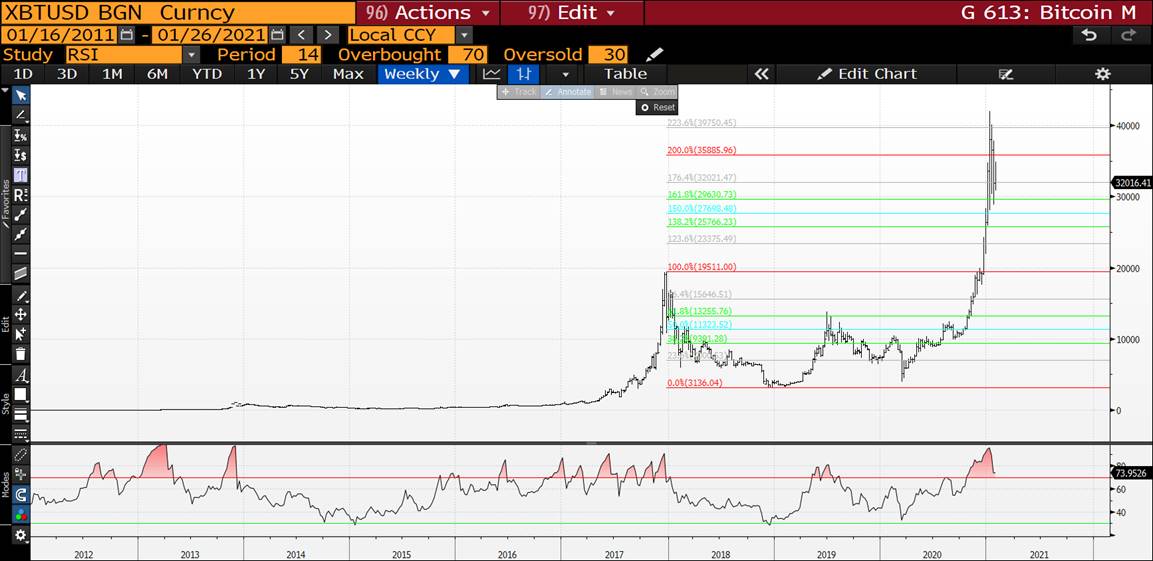Click the undo arrow at top right
The width and height of the screenshot is (1153, 561).
pyautogui.click(x=1090, y=35)
